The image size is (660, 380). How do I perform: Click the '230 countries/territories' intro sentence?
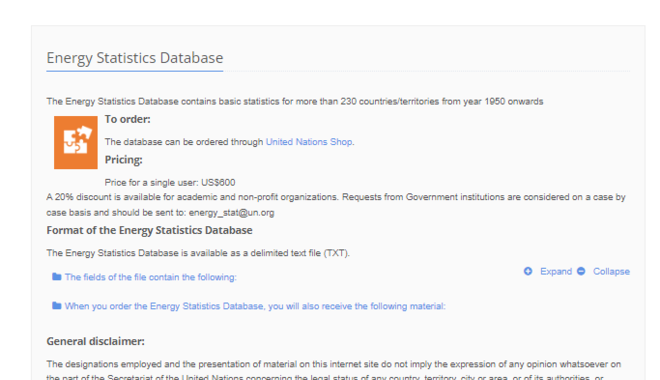point(295,101)
